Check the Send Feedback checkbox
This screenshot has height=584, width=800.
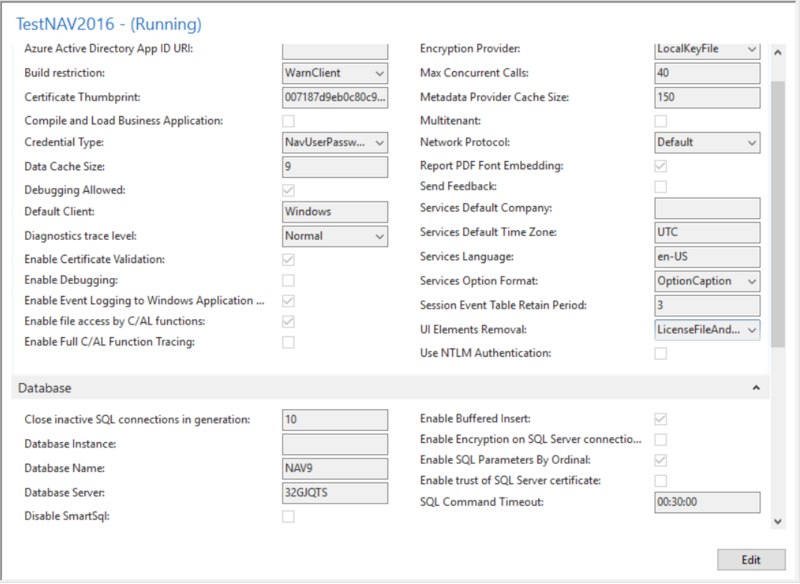click(x=661, y=187)
